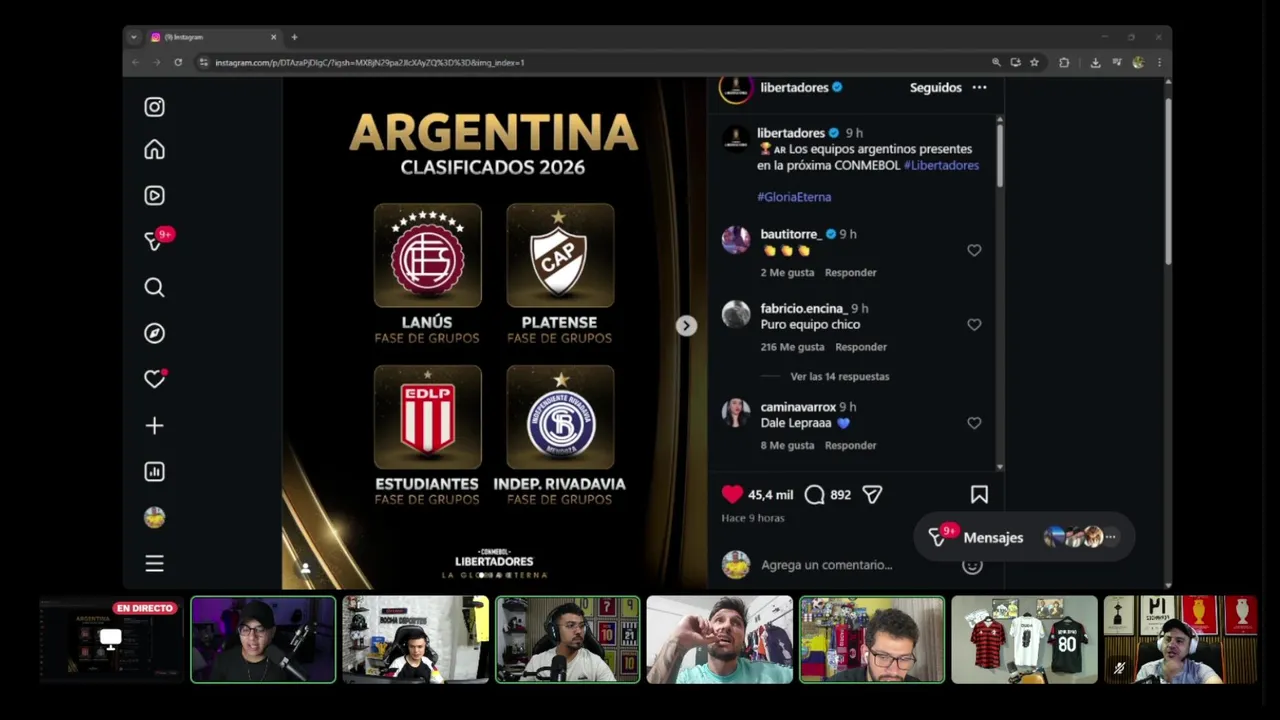Viewport: 1280px width, 720px height.
Task: Advance to next carousel image
Action: [x=686, y=326]
